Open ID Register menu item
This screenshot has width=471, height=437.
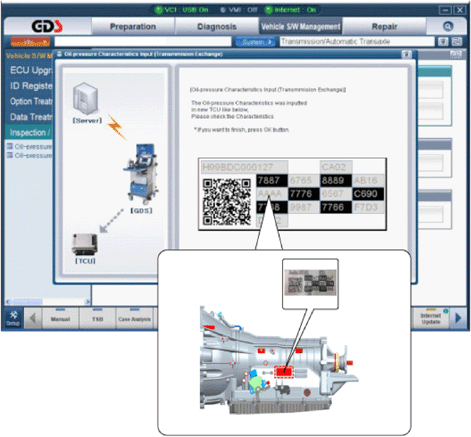point(31,86)
